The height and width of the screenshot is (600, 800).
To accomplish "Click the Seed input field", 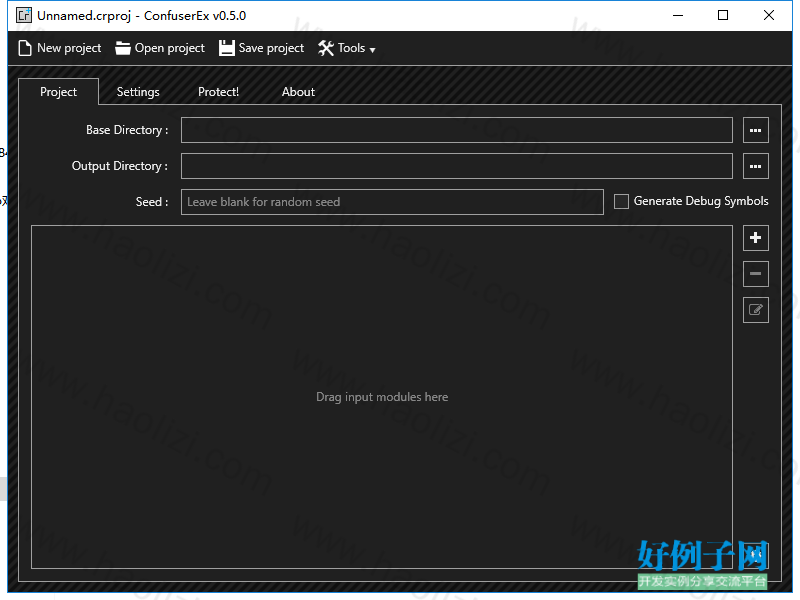I will click(x=392, y=202).
